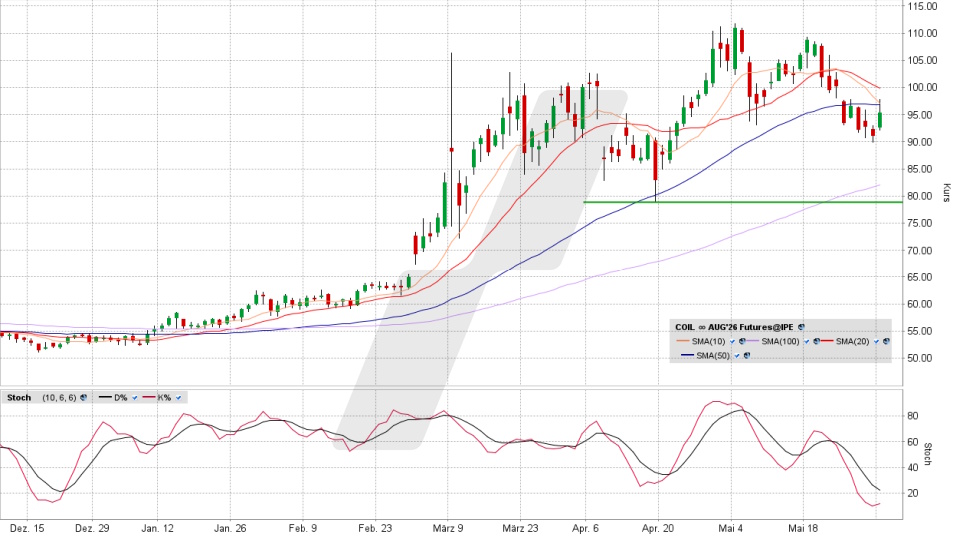The width and height of the screenshot is (960, 540).
Task: Click the globe icon next to Stoch (10, 6, 6)
Action: [83, 397]
